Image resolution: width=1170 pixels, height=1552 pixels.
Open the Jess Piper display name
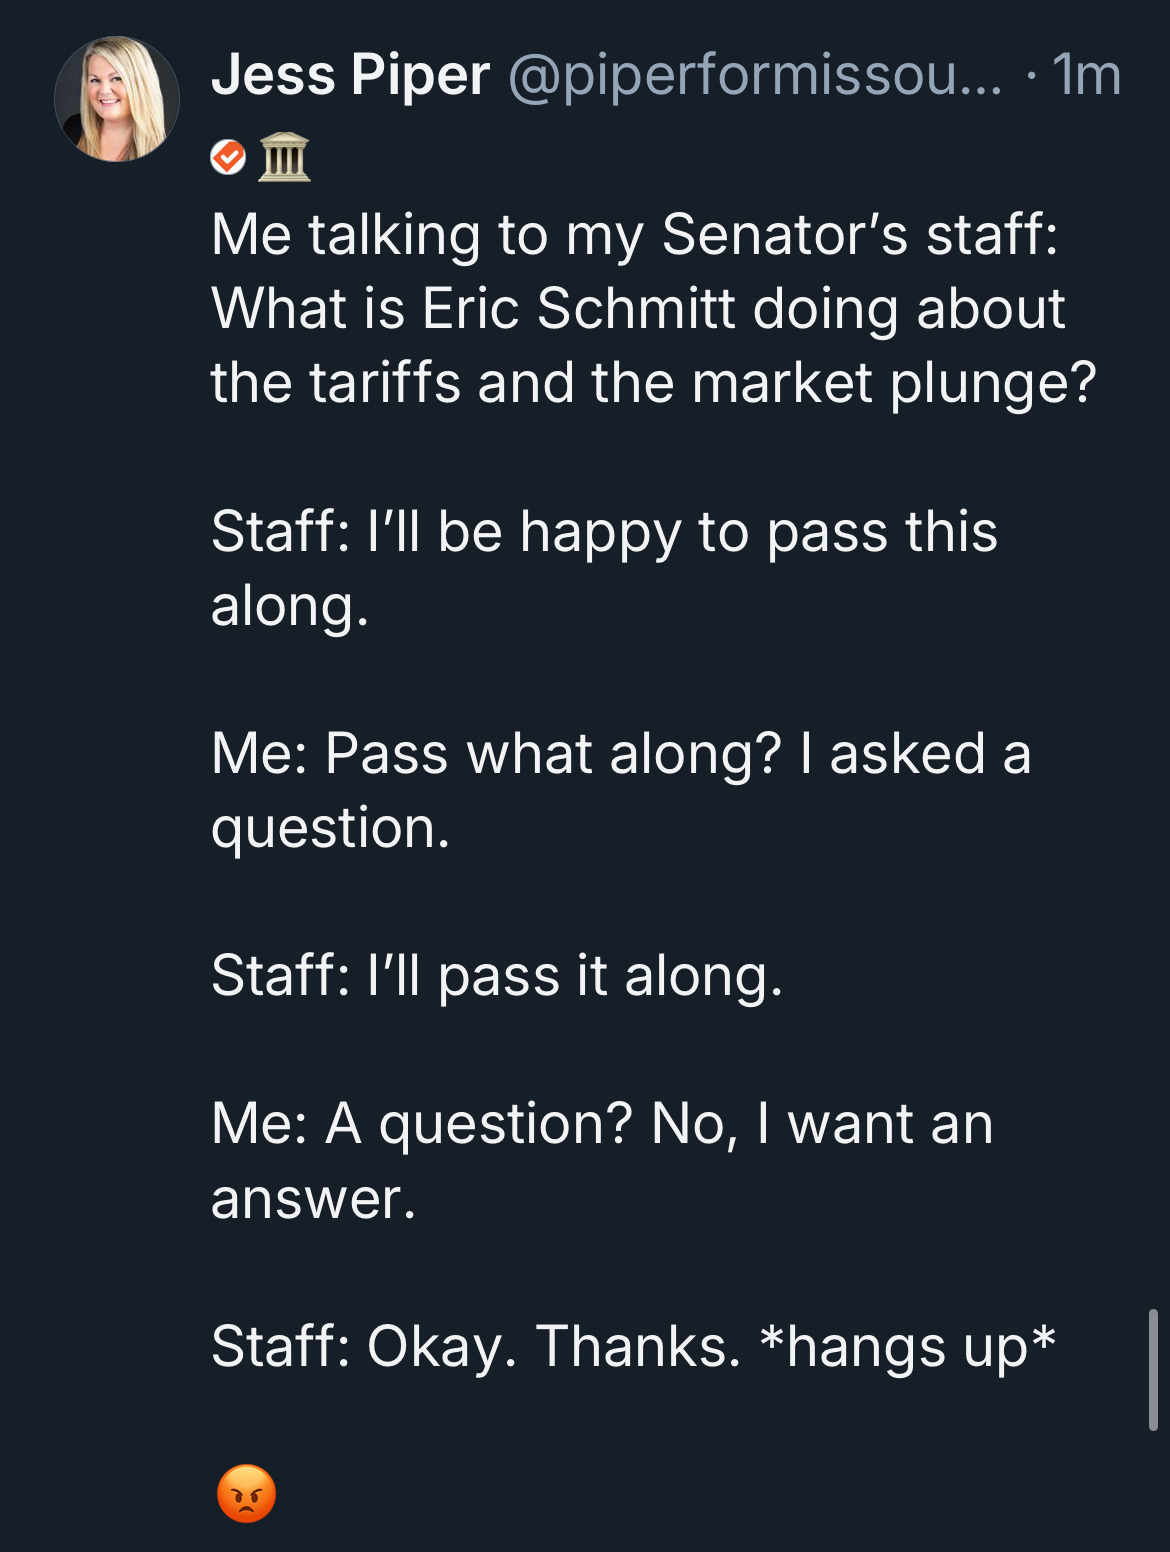(350, 75)
